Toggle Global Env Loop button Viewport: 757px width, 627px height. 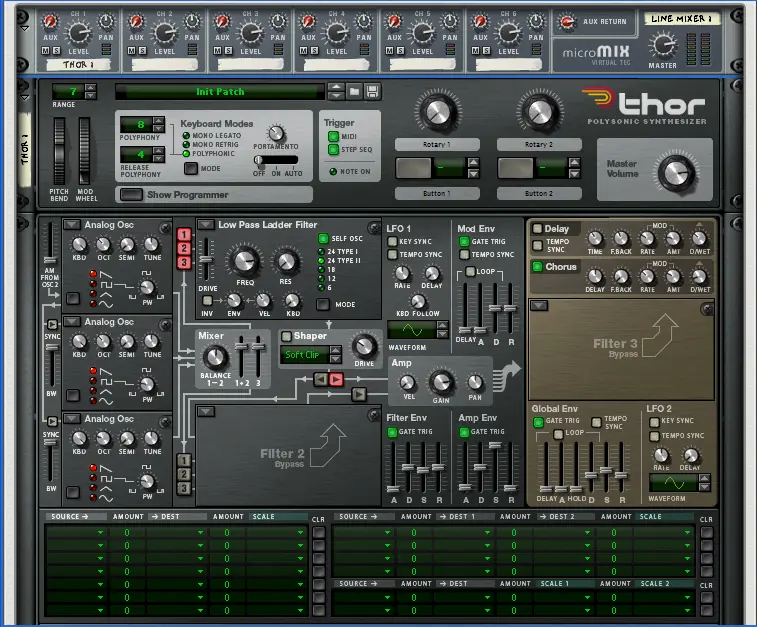pos(559,434)
